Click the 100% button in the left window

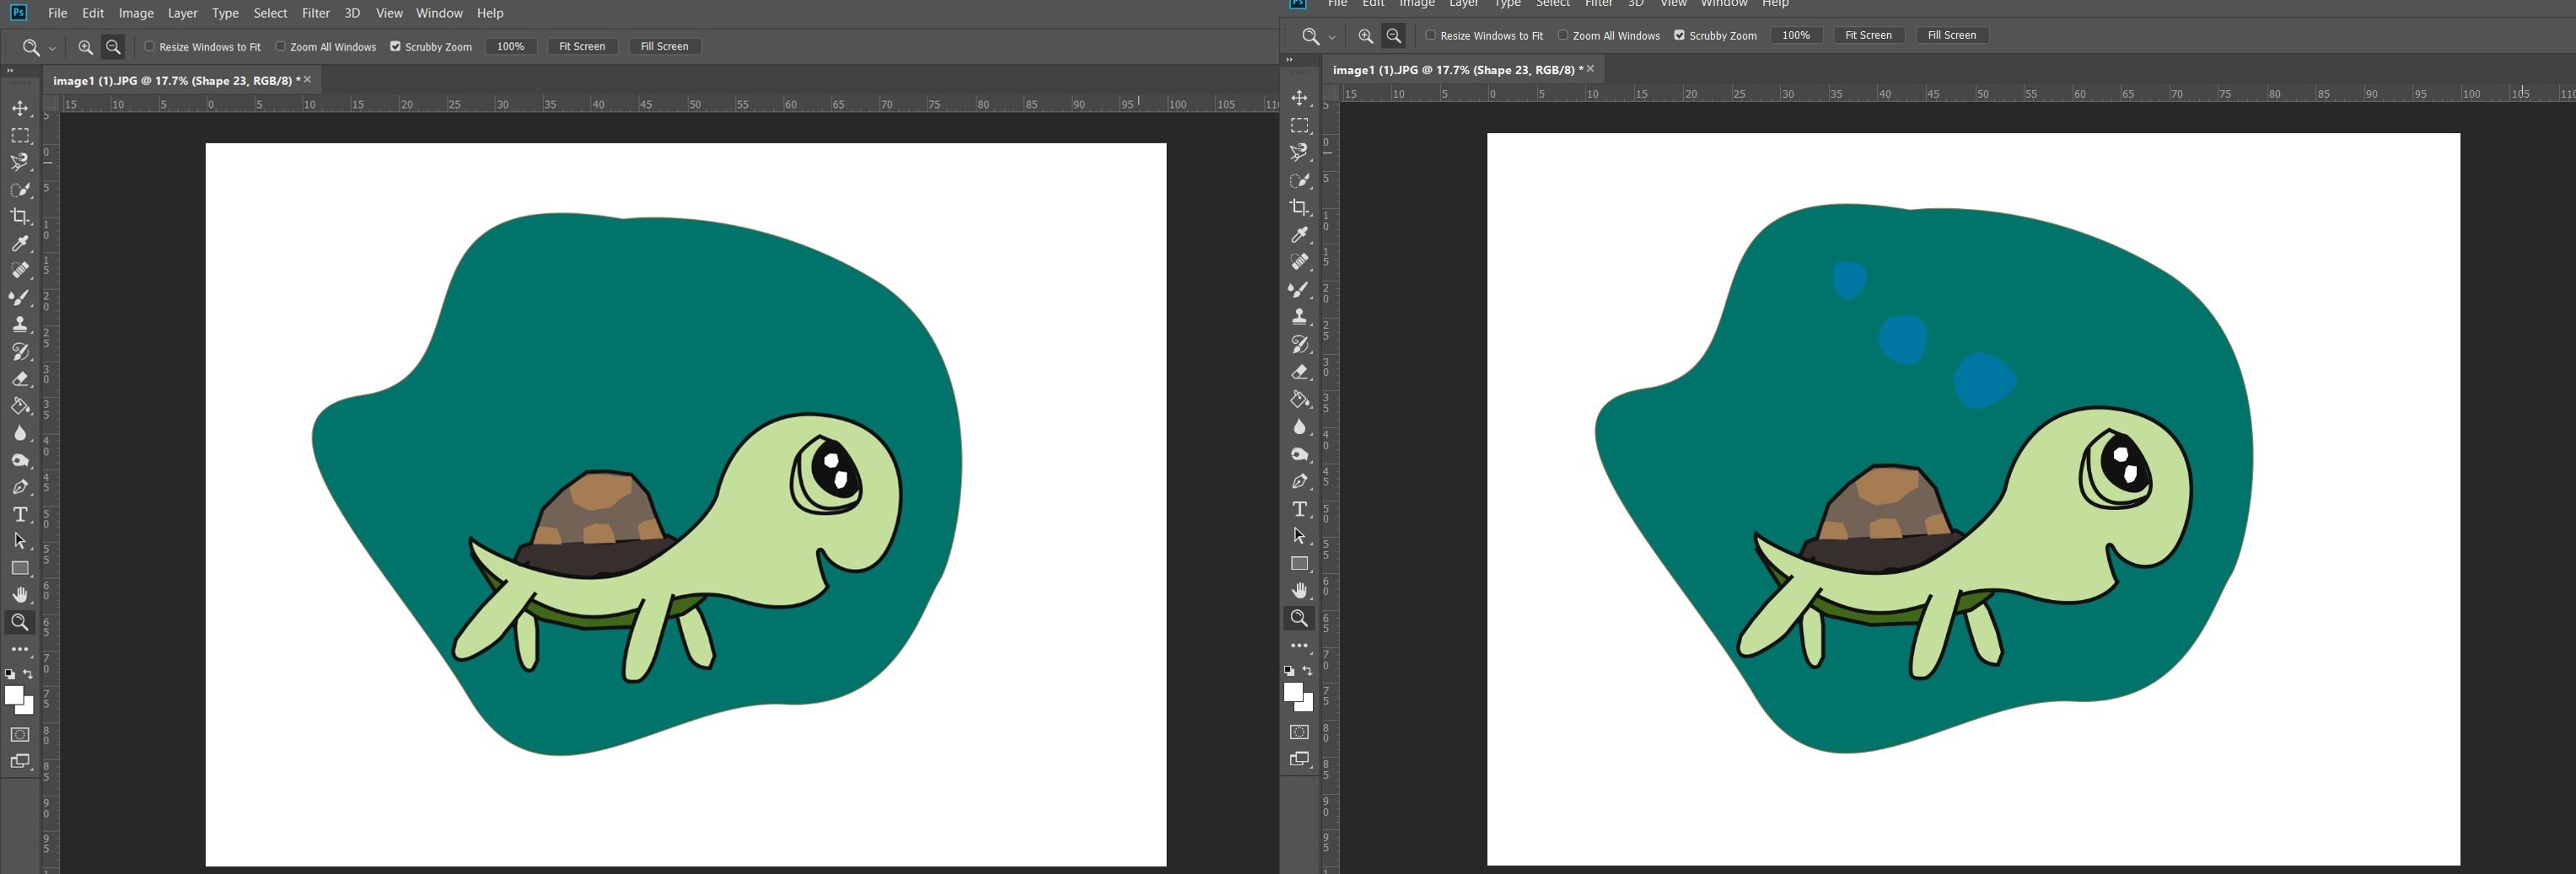click(x=511, y=46)
